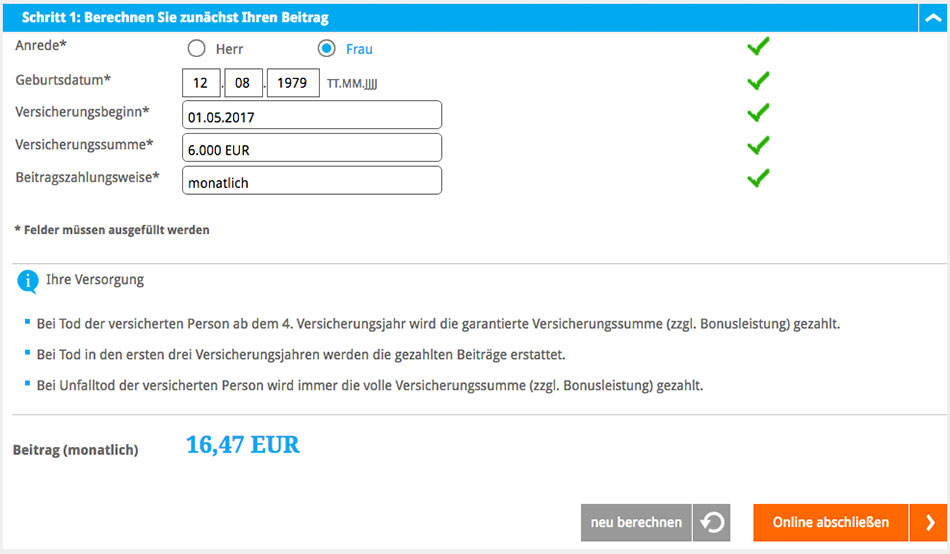Click the birth day field showing 12

point(201,83)
